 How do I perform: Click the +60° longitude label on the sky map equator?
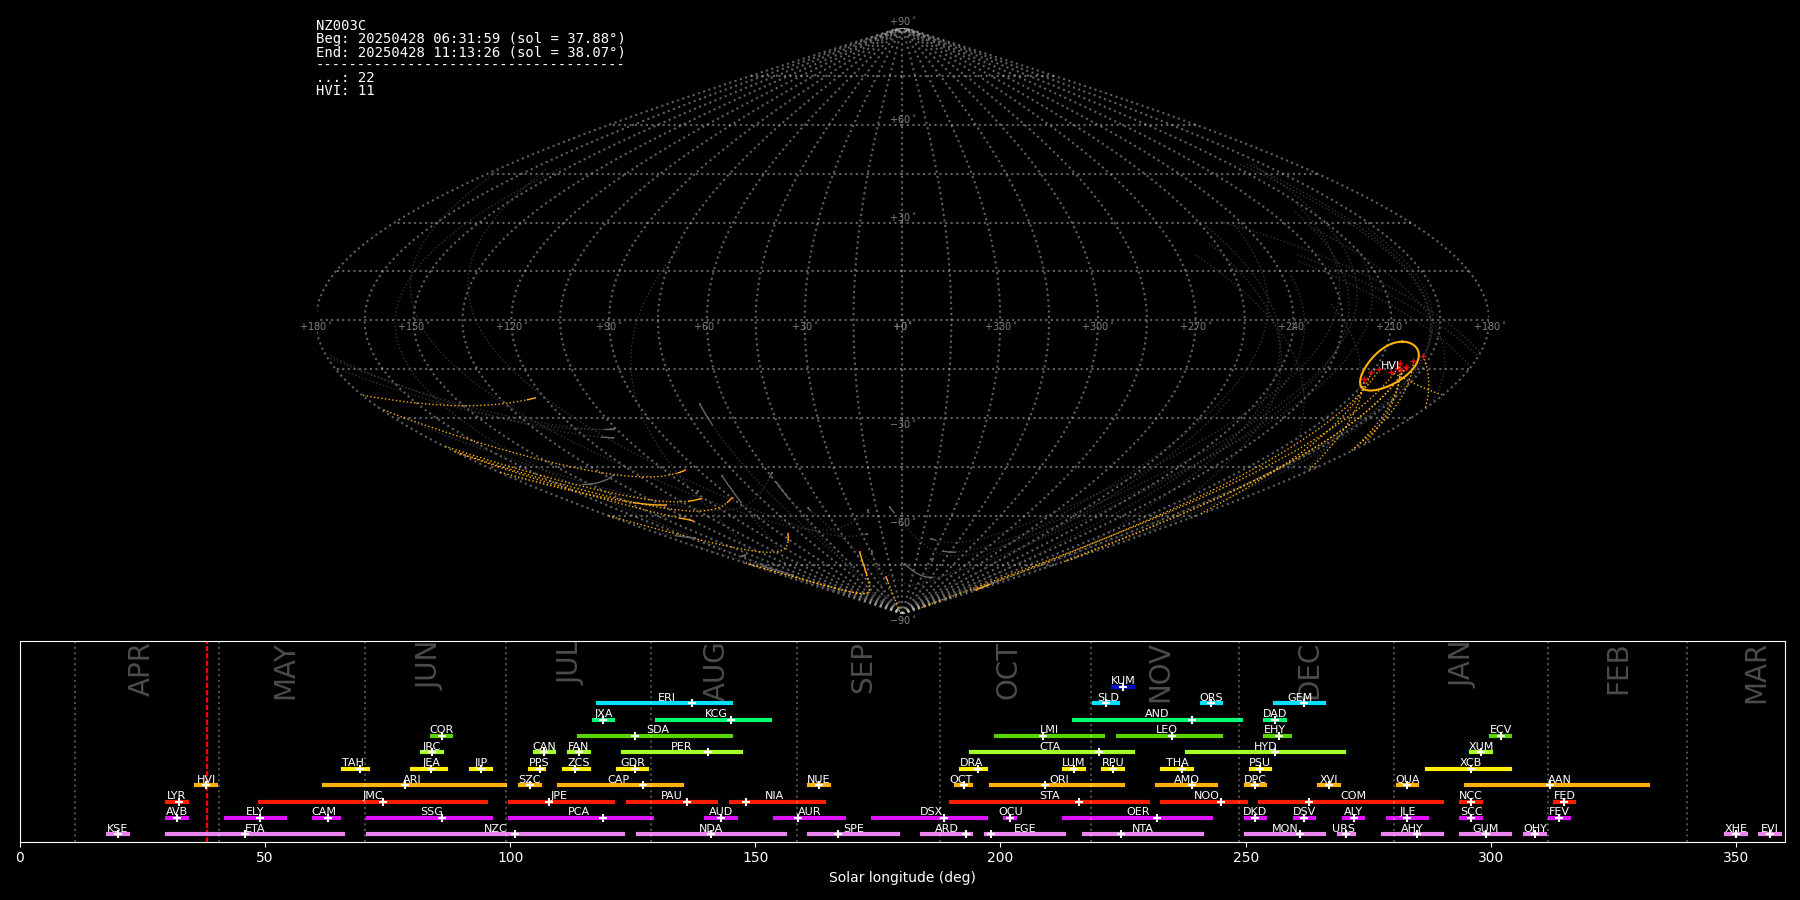pos(705,327)
